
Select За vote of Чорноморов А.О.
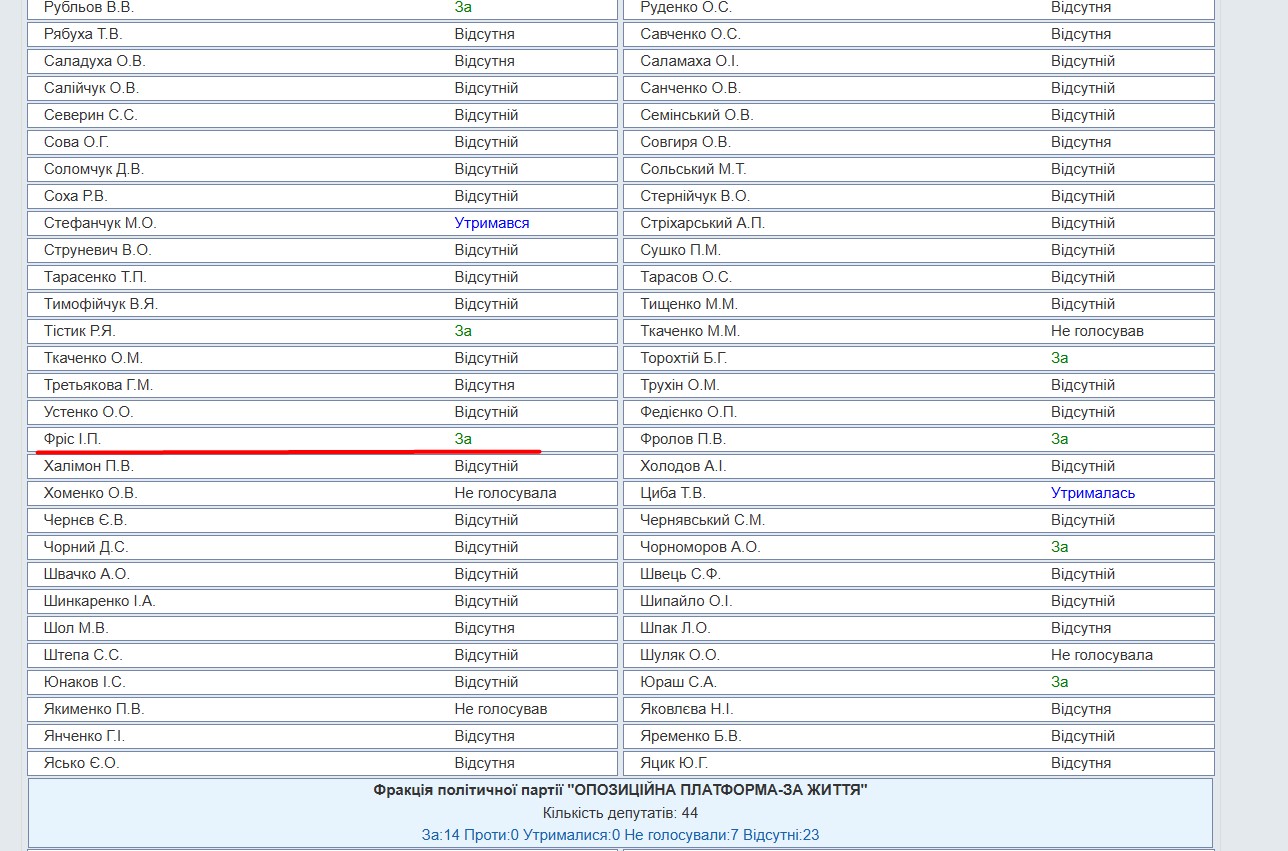1060,547
